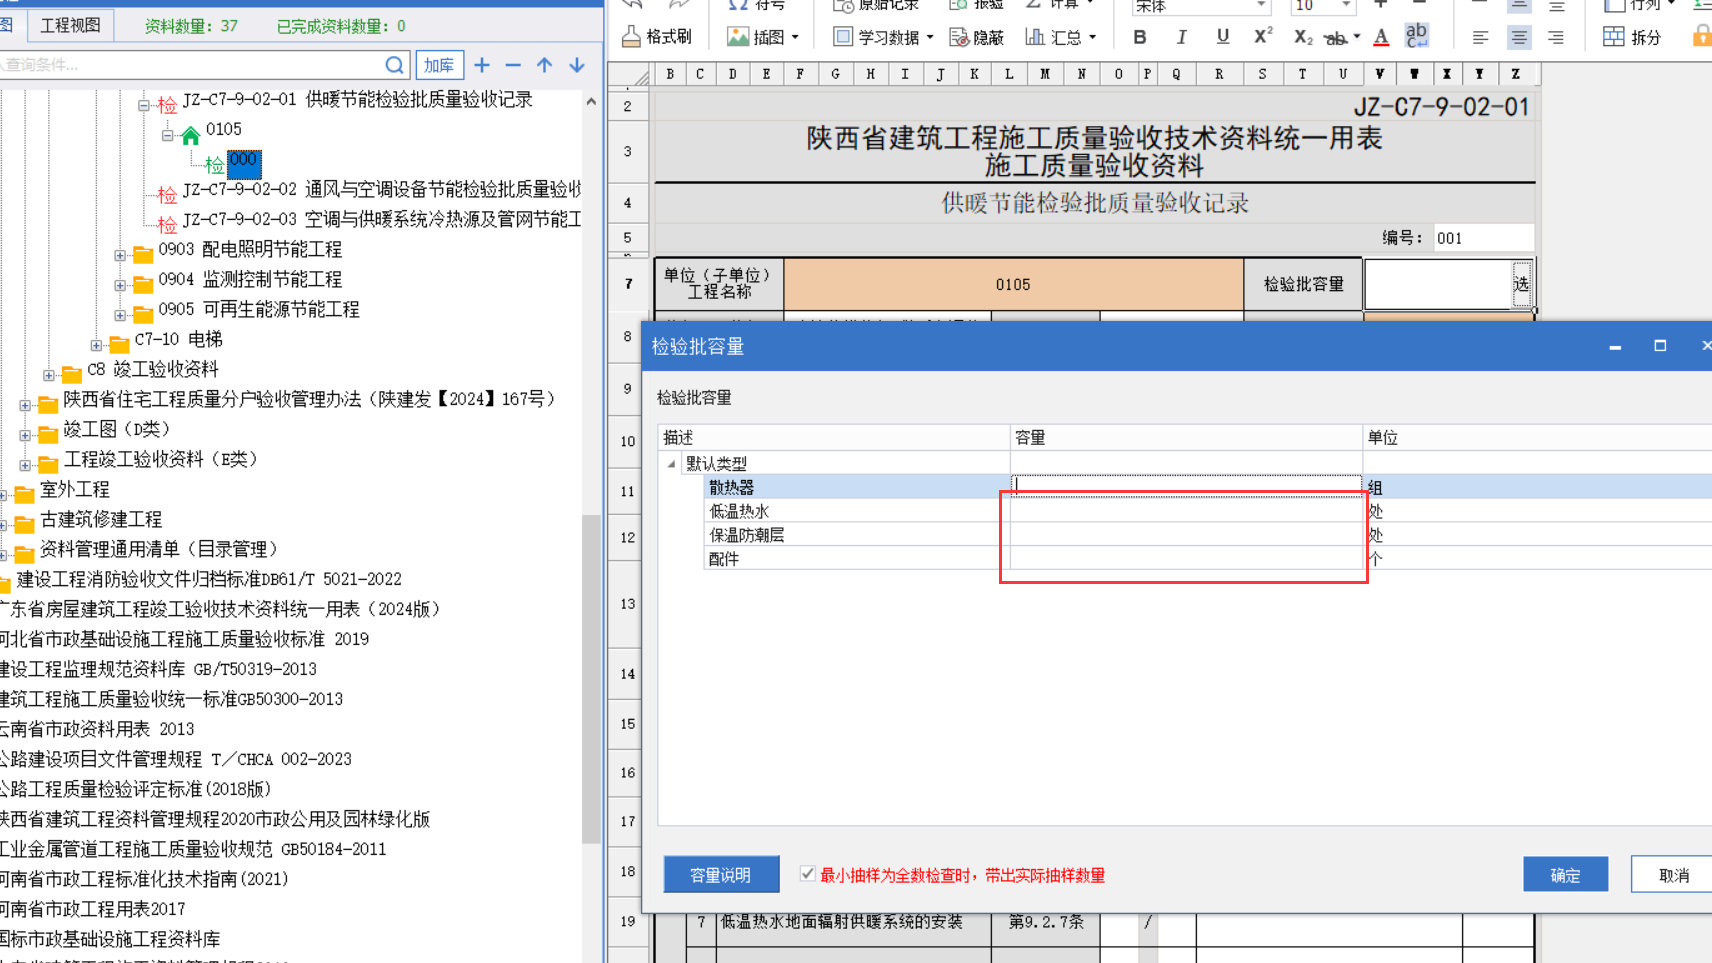Switch to the 工程视图 tab

[x=70, y=25]
